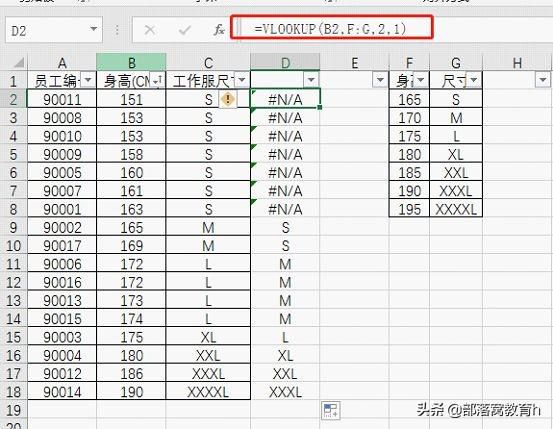This screenshot has height=429, width=553.
Task: Expand the Name Box dropdown arrow
Action: 93,29
